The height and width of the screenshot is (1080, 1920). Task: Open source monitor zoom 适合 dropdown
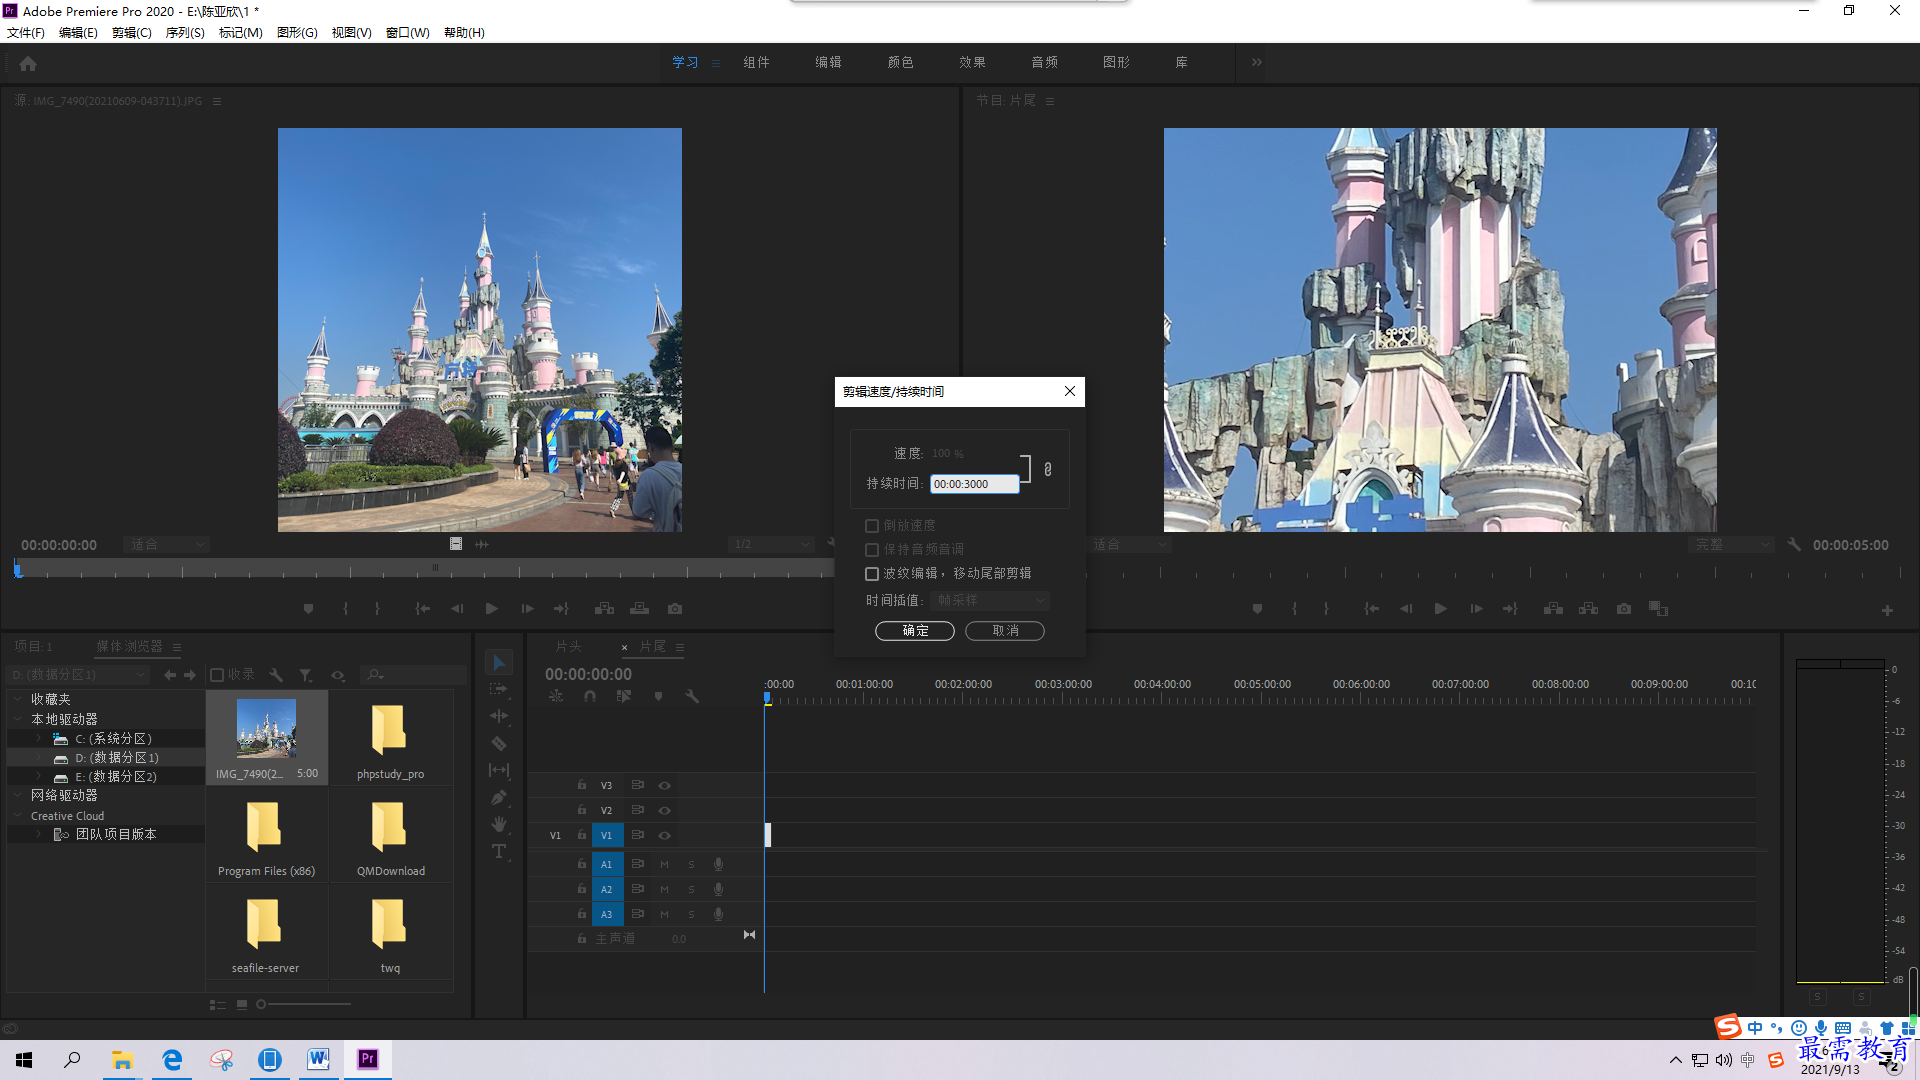[x=167, y=545]
